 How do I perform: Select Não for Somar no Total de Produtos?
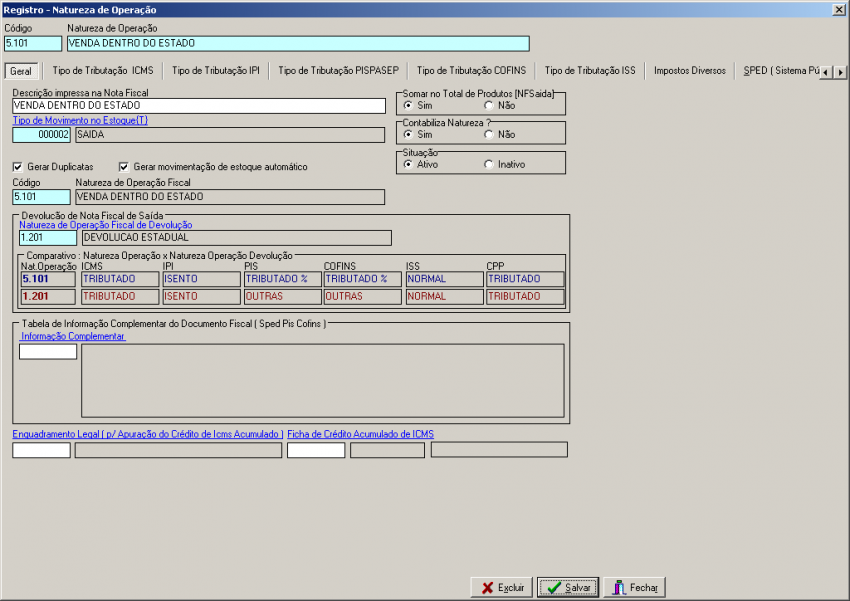tap(489, 105)
